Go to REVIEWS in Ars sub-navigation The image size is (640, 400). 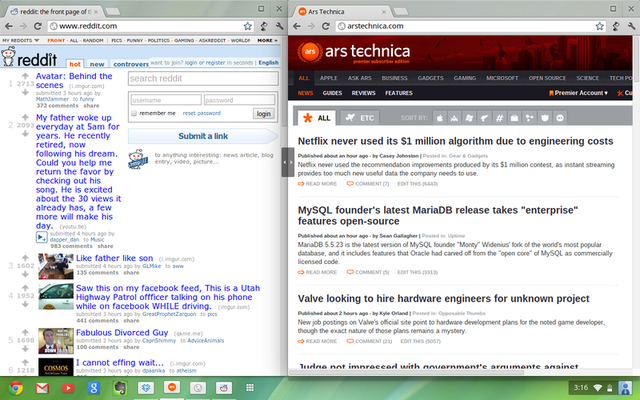[363, 93]
